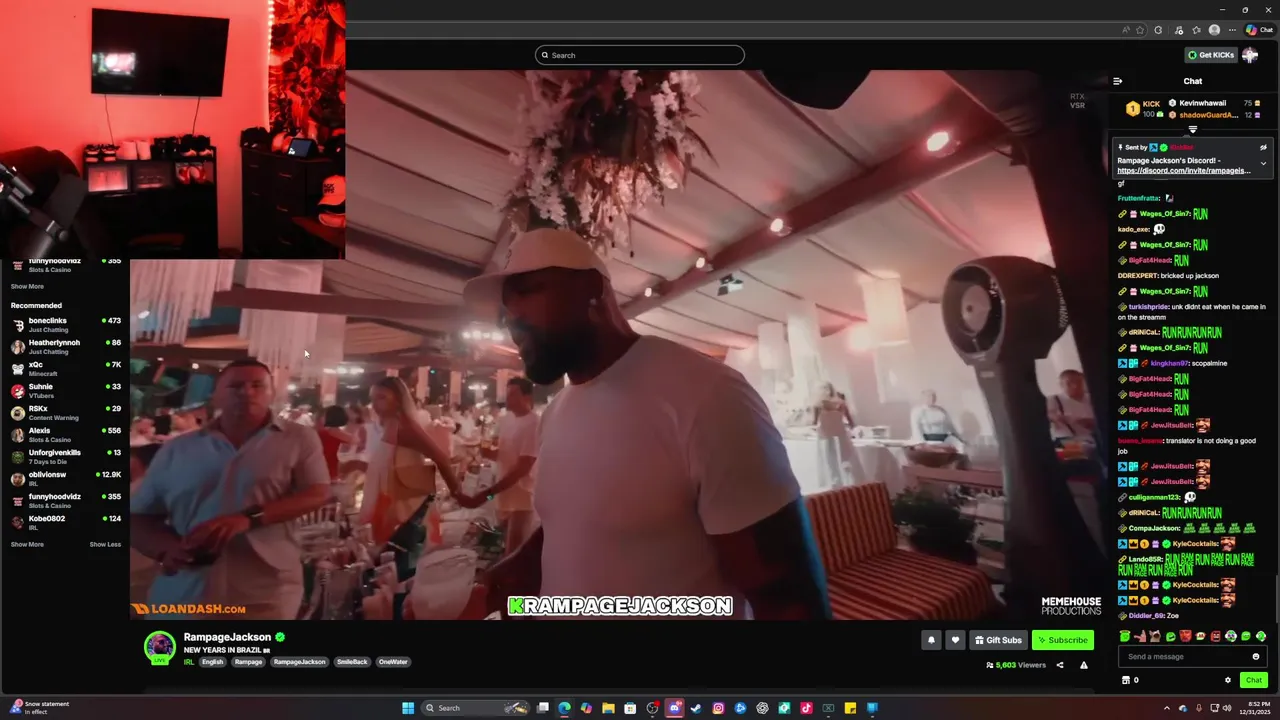Click Show Less under Recommended

[105, 544]
